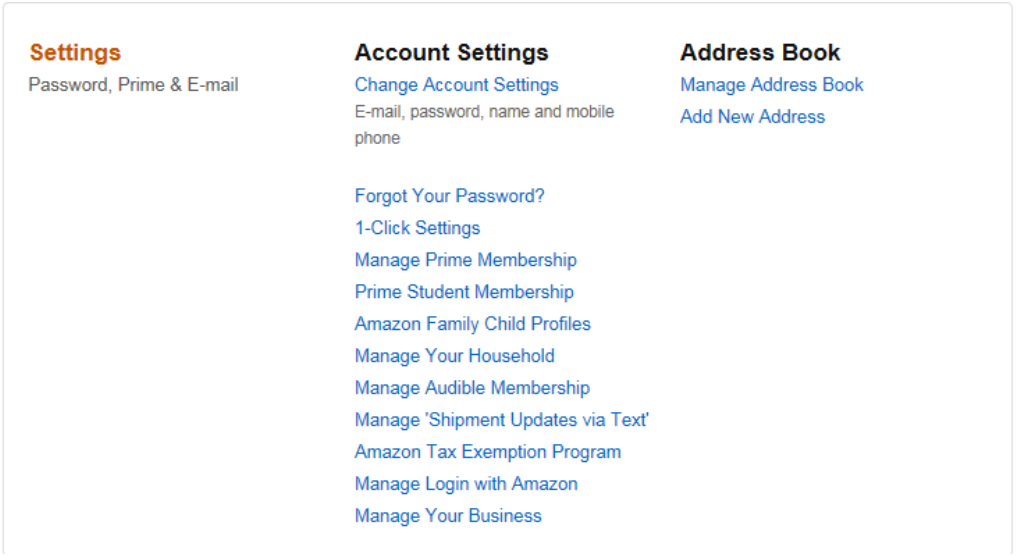Click the 'E-mail, password, name and mobile' description
1017x556 pixels.
pos(484,112)
